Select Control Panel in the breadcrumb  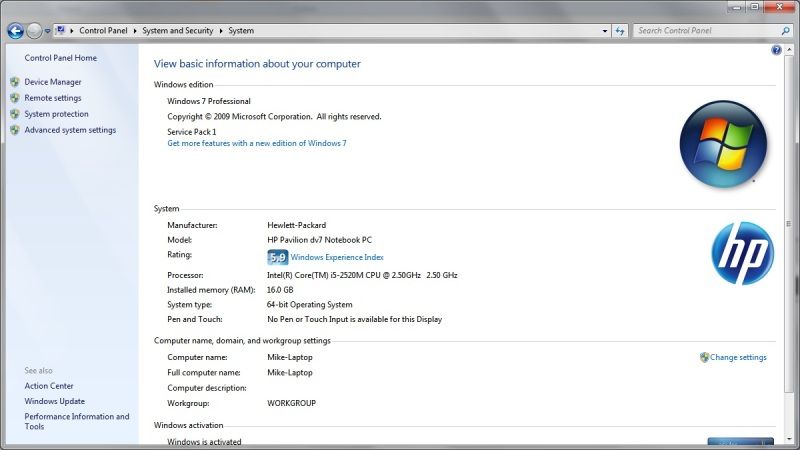click(x=103, y=31)
